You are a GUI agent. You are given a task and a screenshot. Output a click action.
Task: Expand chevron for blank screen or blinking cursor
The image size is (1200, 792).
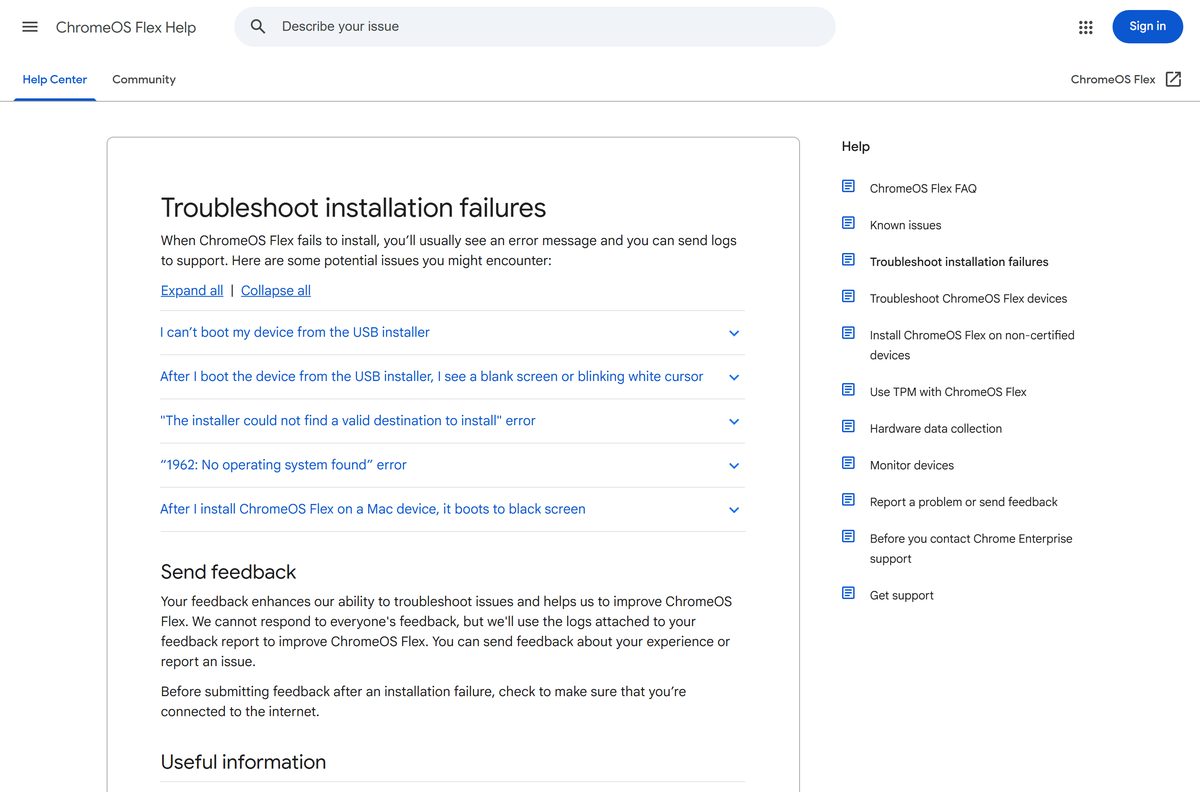tap(734, 377)
